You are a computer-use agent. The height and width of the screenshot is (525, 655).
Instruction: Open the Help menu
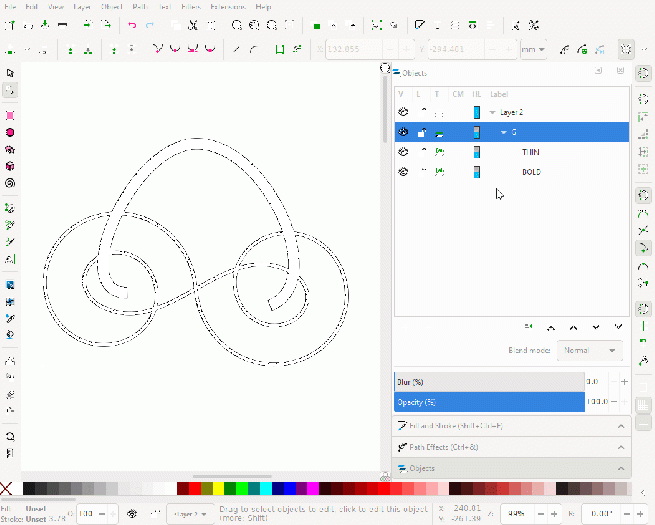pyautogui.click(x=263, y=6)
